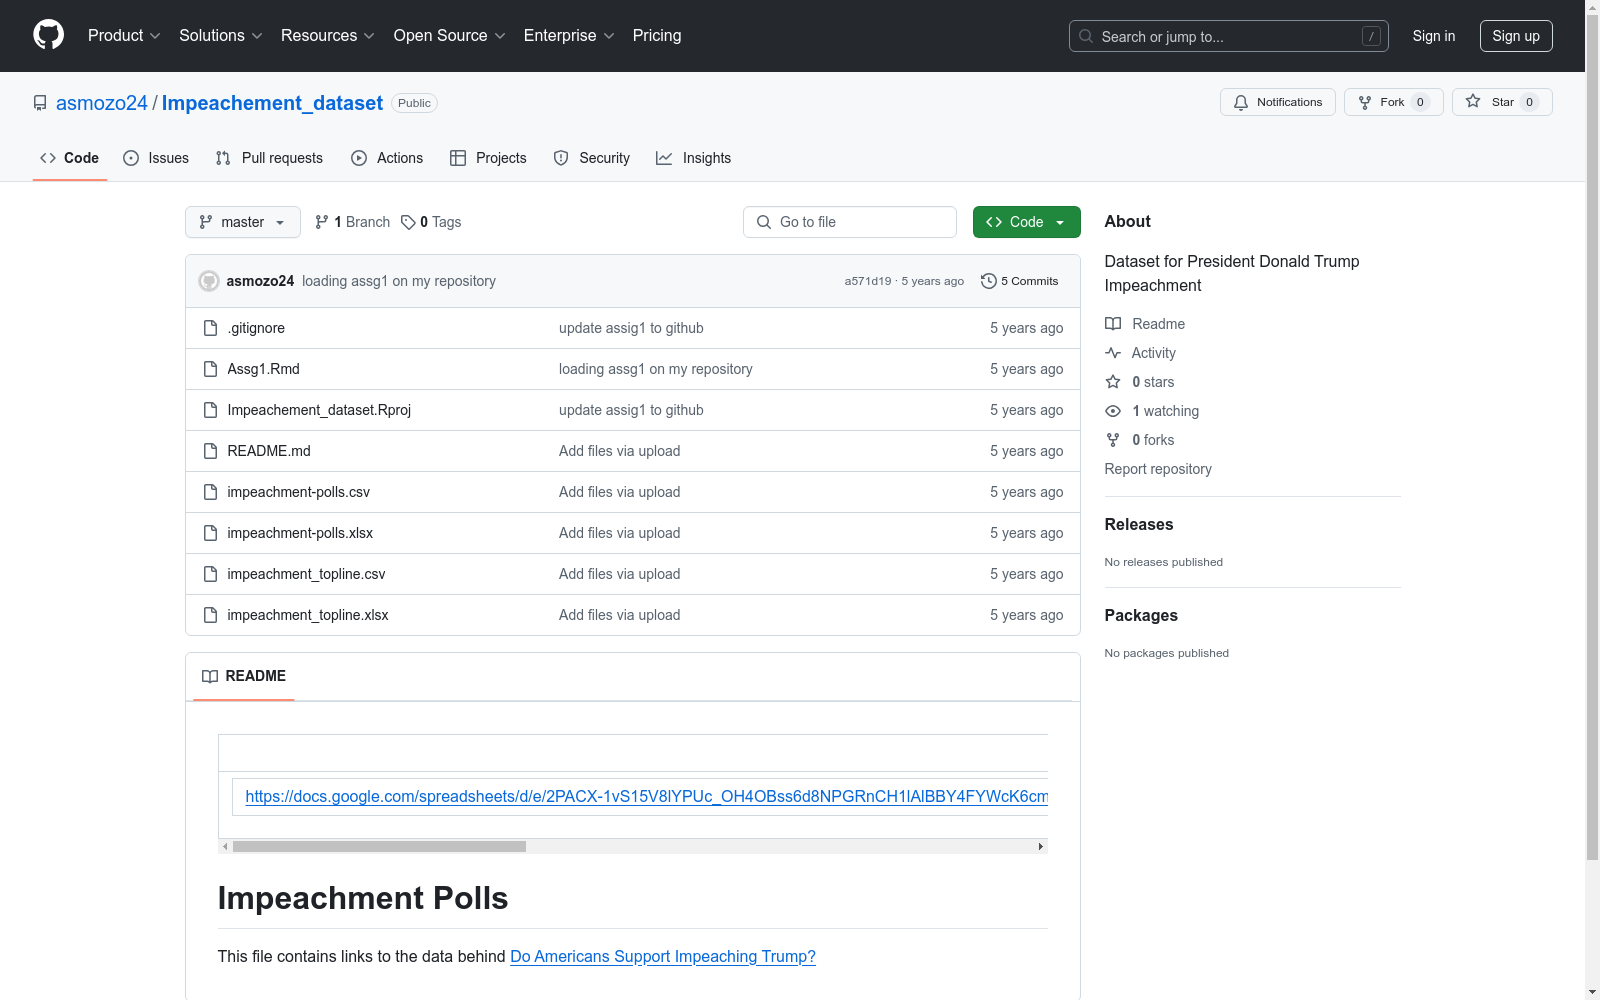Go to the Security tab
Screen dimensions: 1600x1000
592,158
